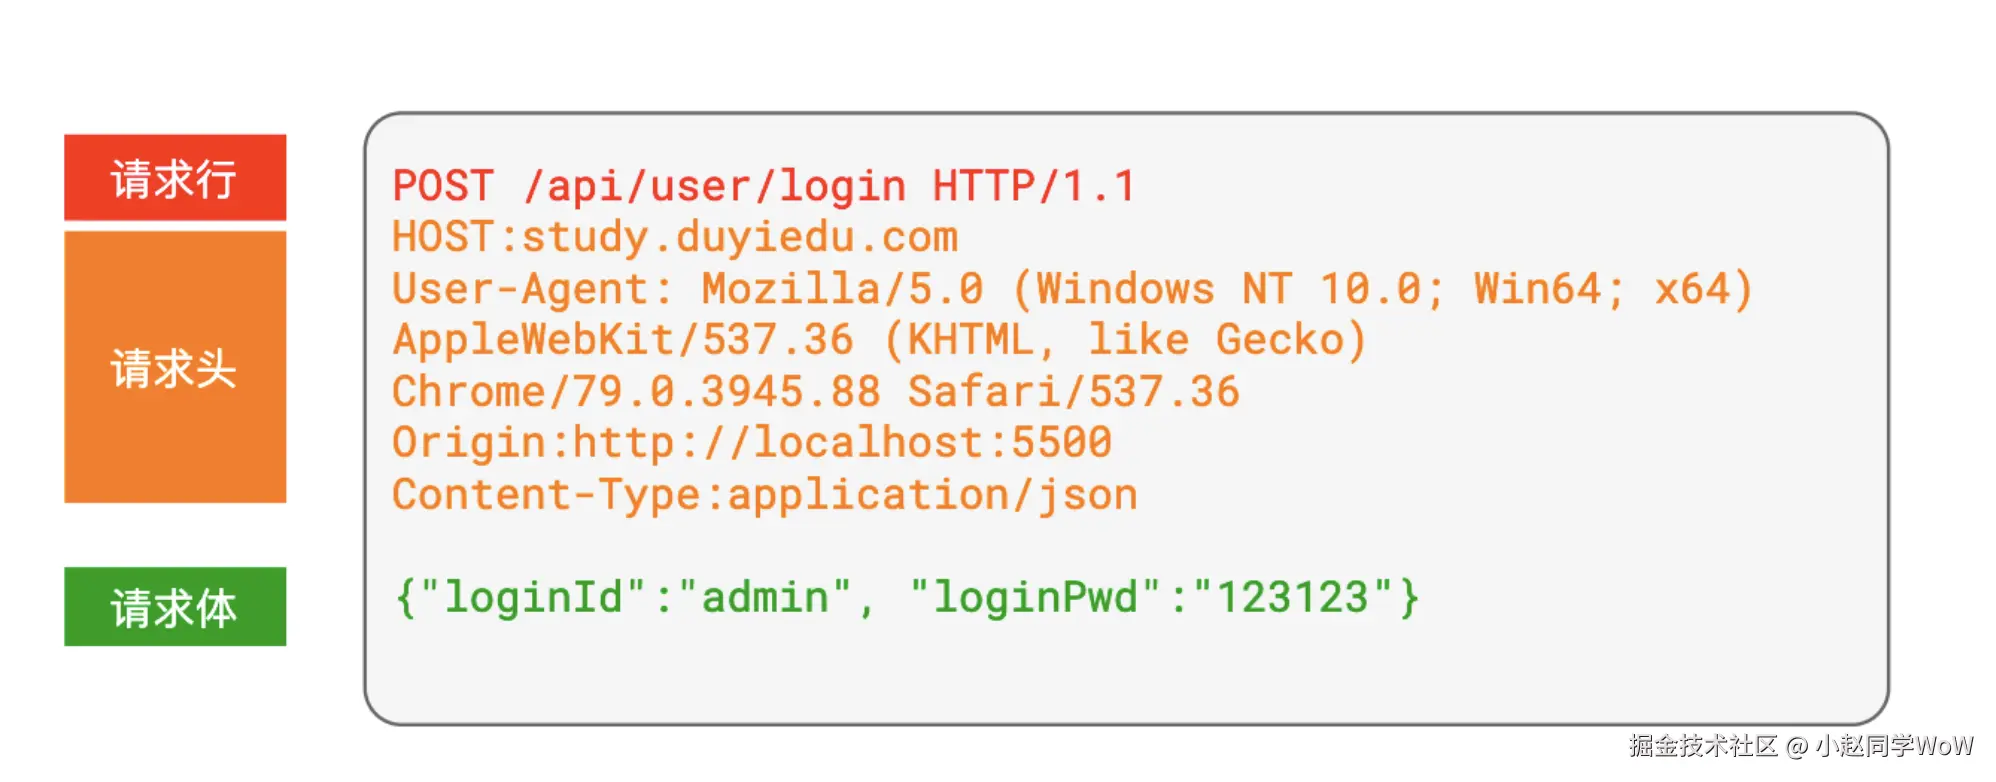This screenshot has width=1996, height=782.
Task: Click the User-Agent: header name
Action: pyautogui.click(x=532, y=289)
